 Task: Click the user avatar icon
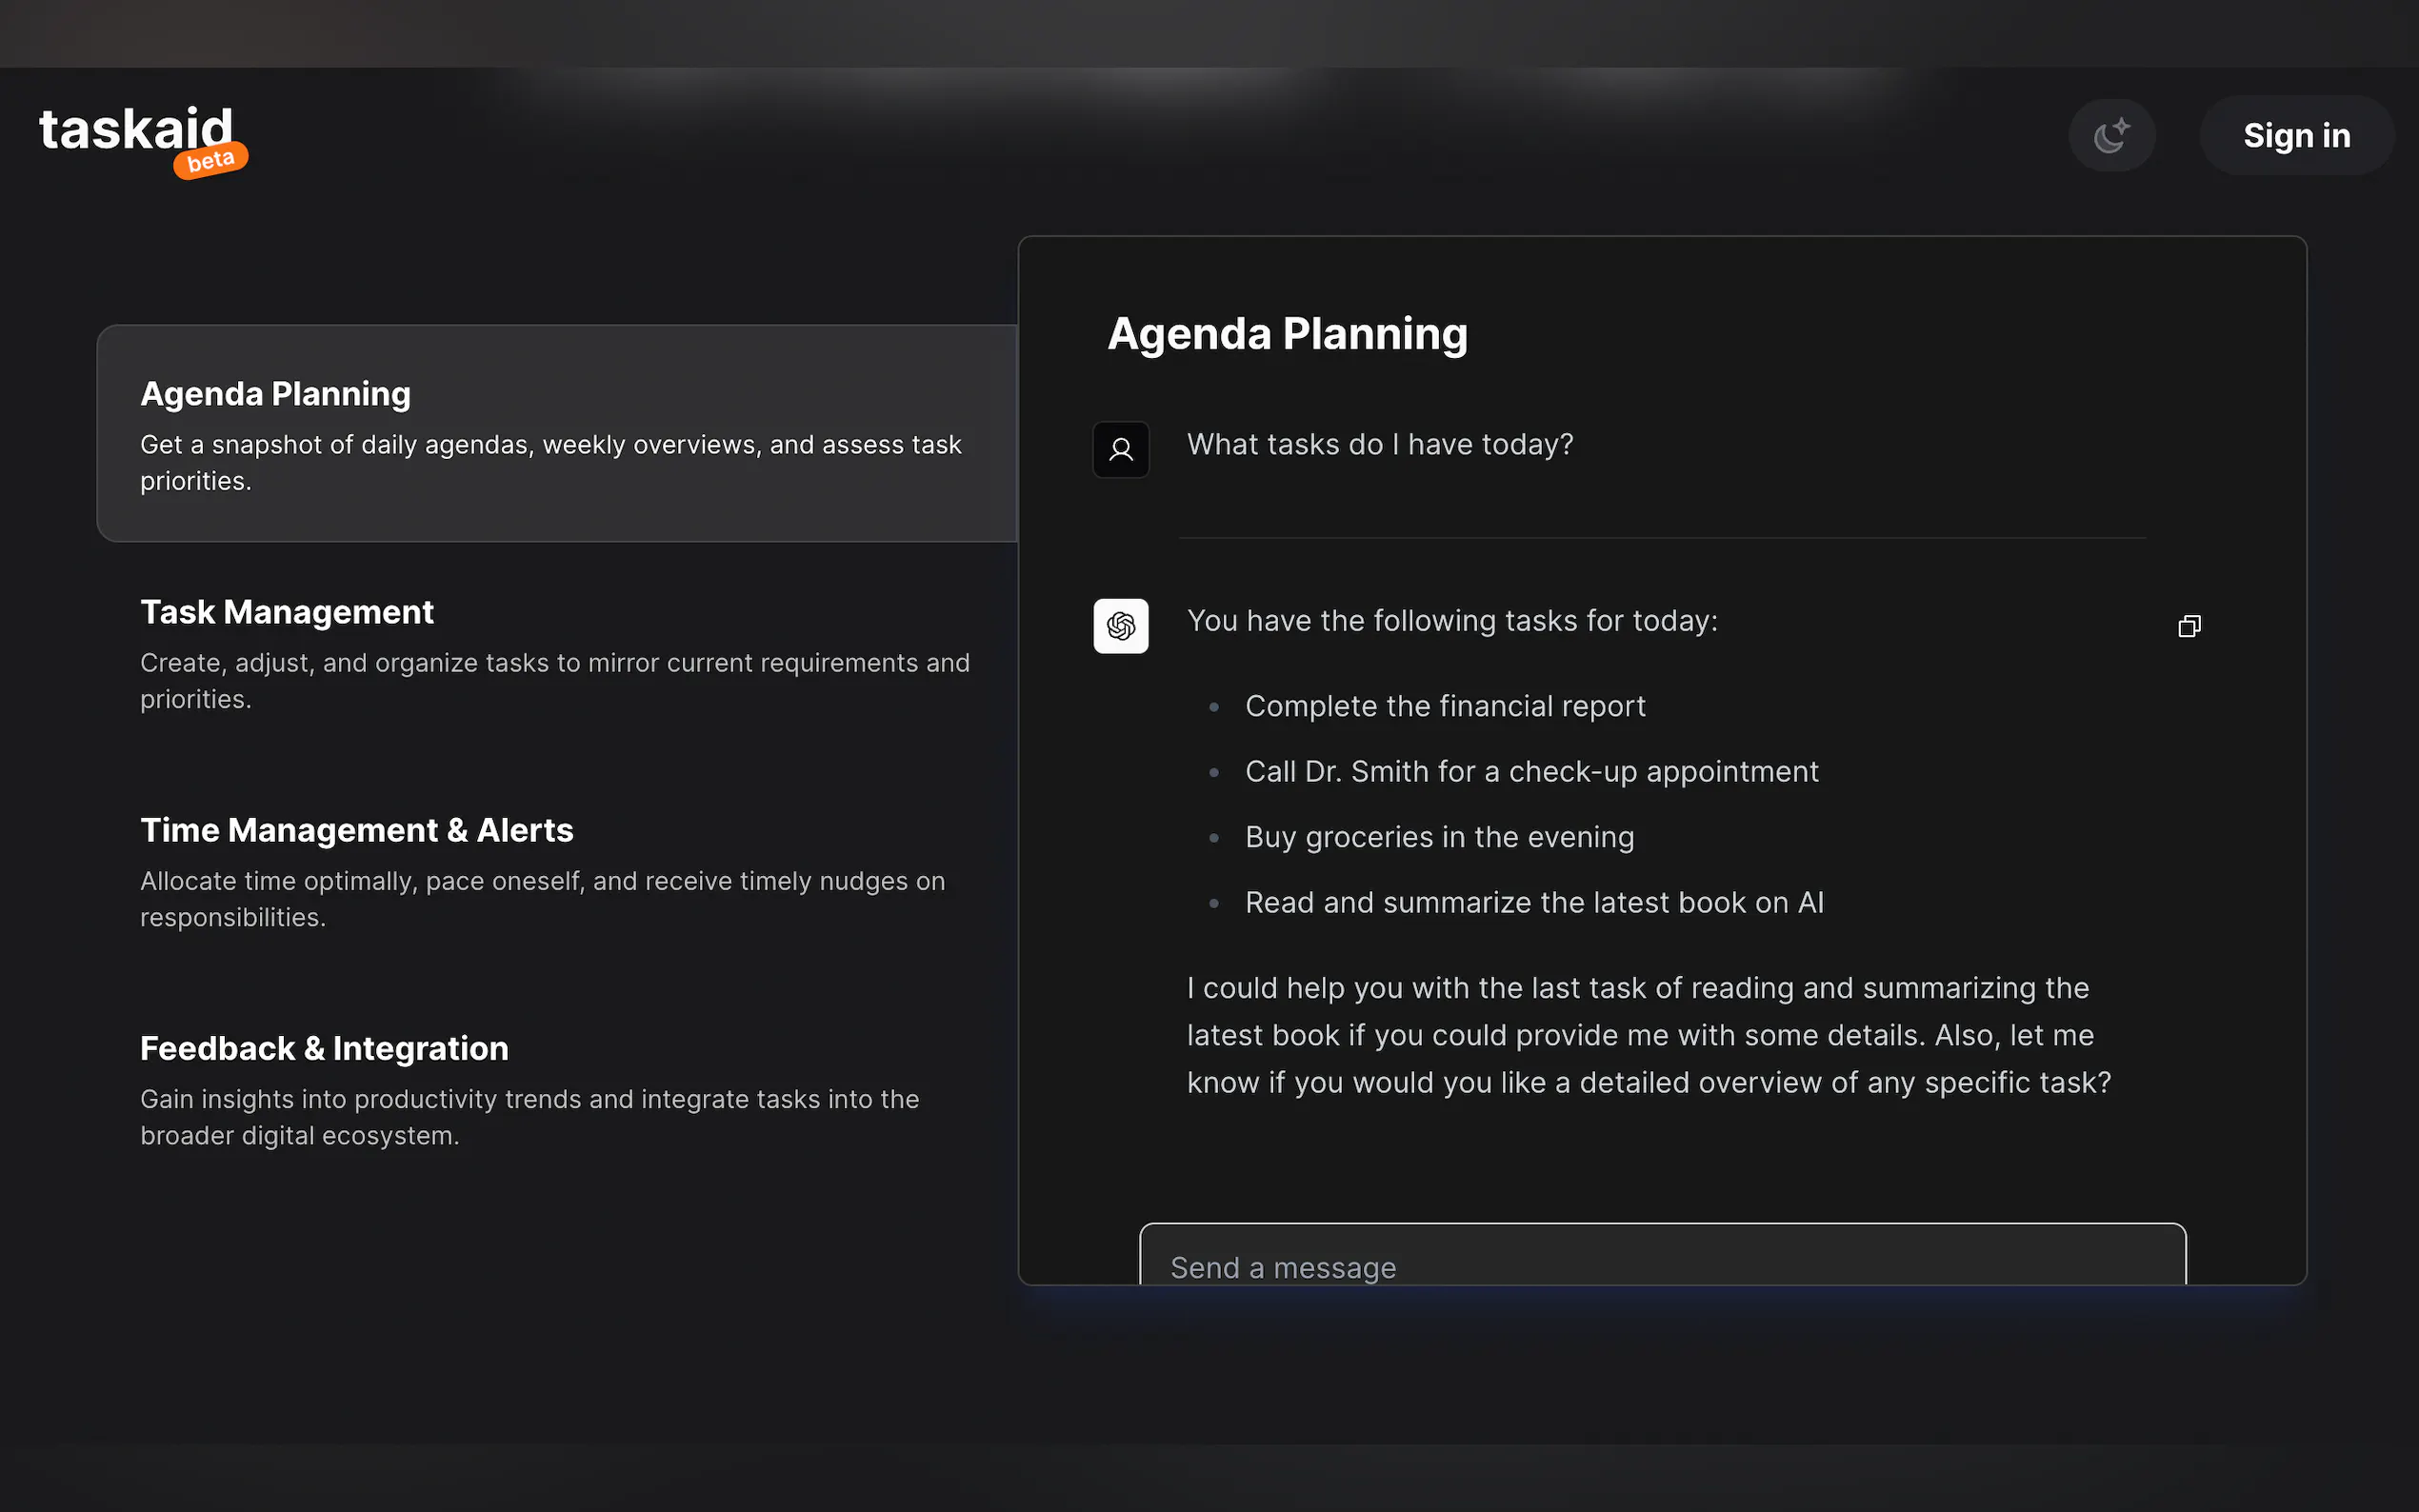(1121, 450)
